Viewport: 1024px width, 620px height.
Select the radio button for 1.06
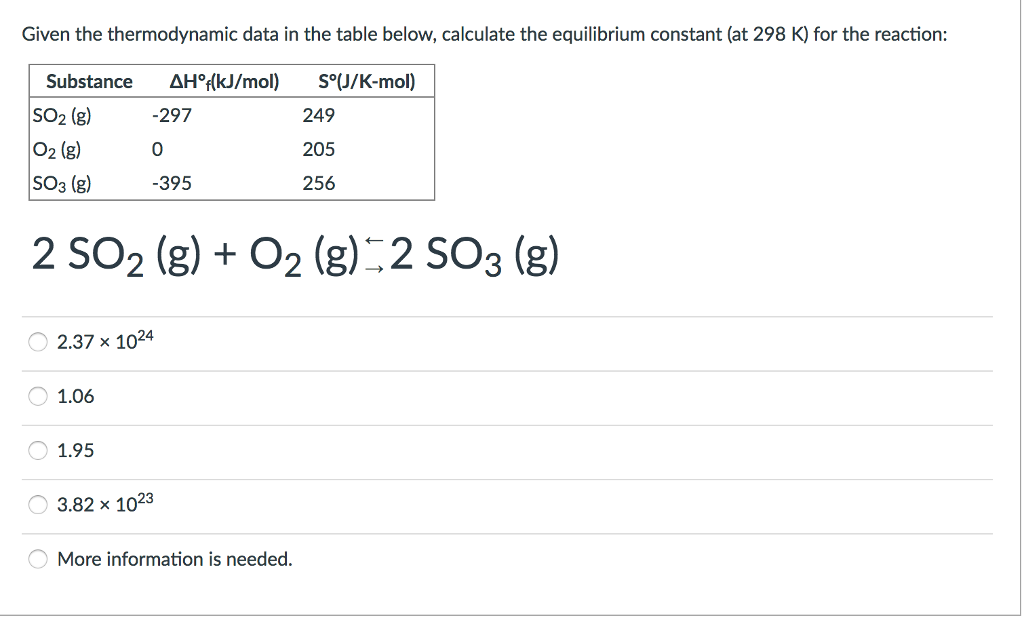pos(37,396)
